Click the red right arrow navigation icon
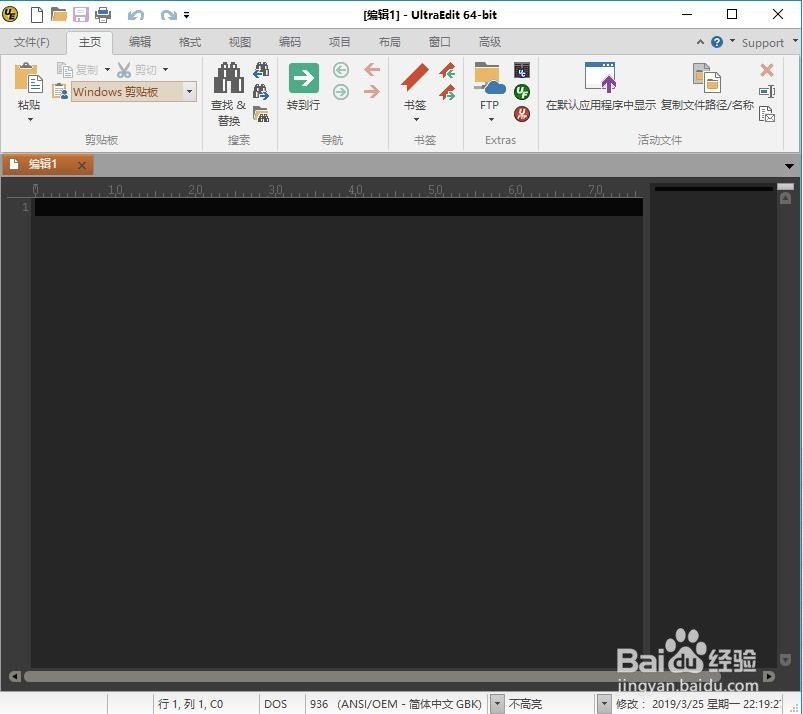The image size is (803, 714). (372, 92)
